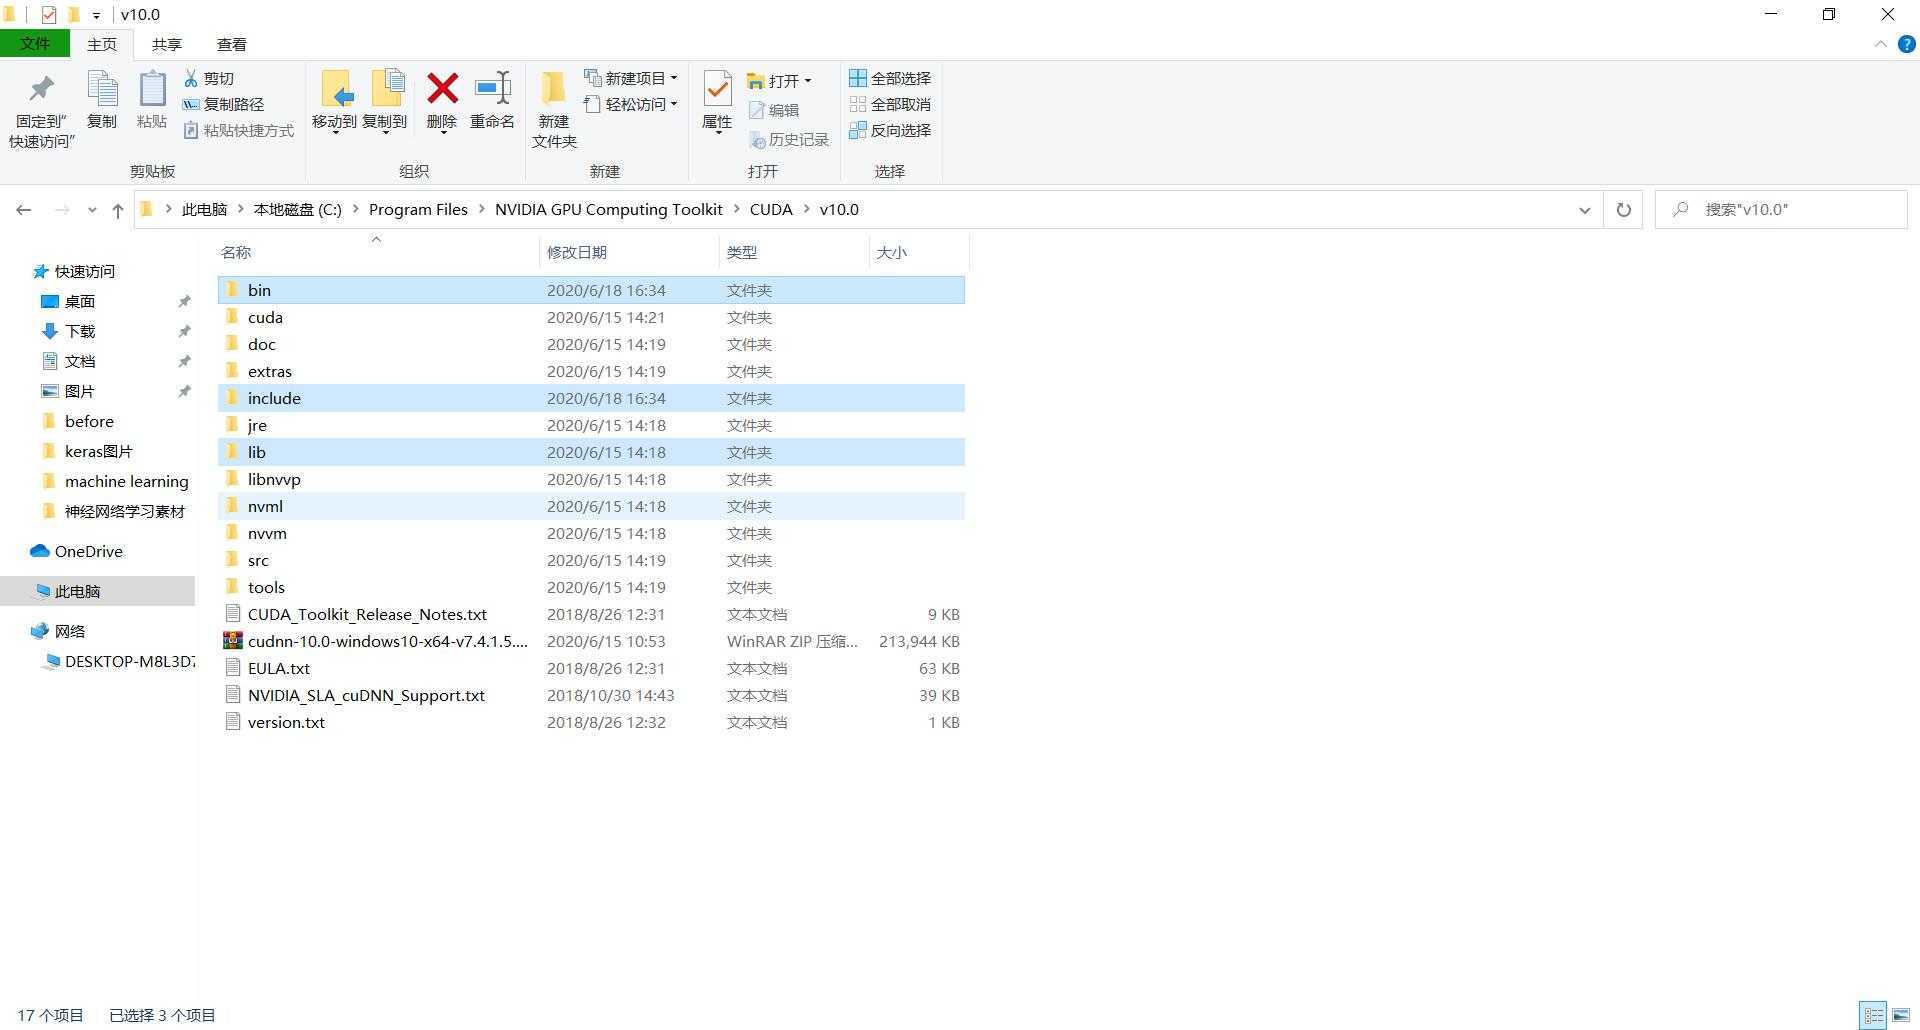Click Select None (全部取消)
This screenshot has width=1920, height=1030.
(890, 104)
